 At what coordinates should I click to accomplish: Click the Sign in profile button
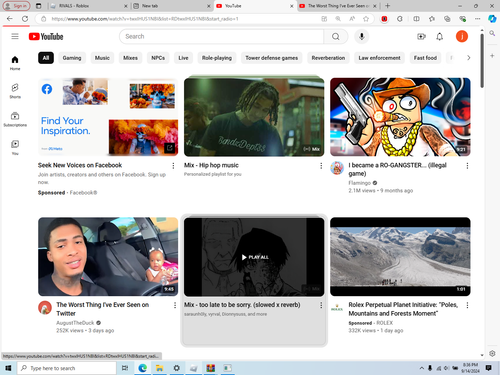coord(17,6)
